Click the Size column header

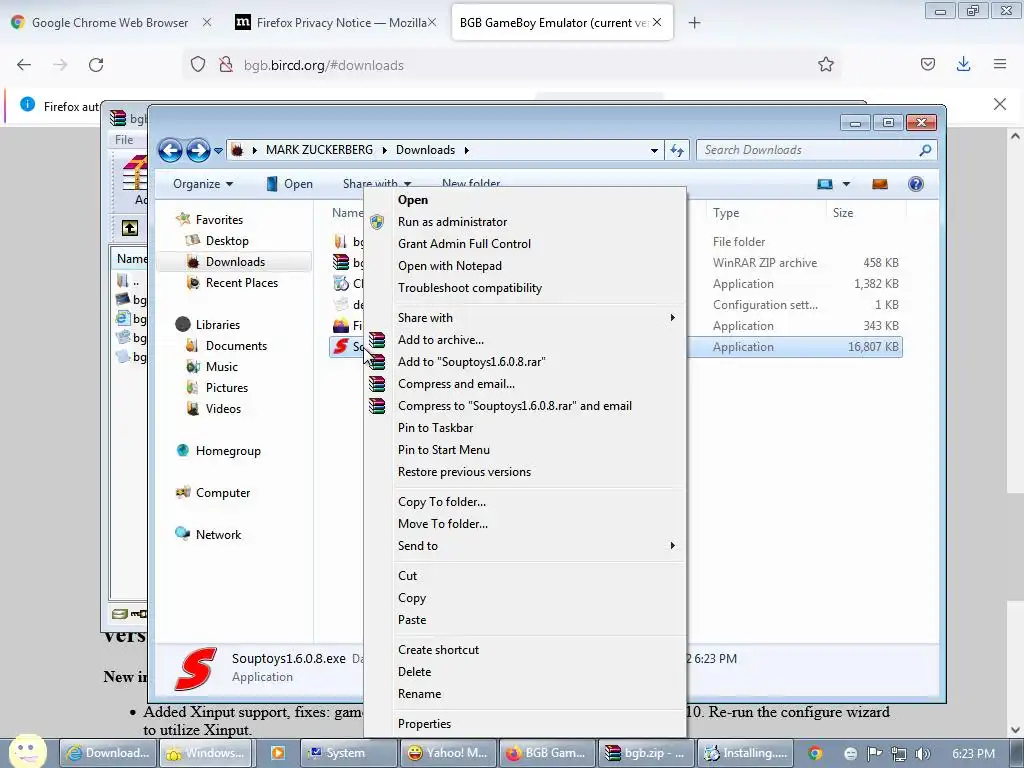tap(866, 213)
